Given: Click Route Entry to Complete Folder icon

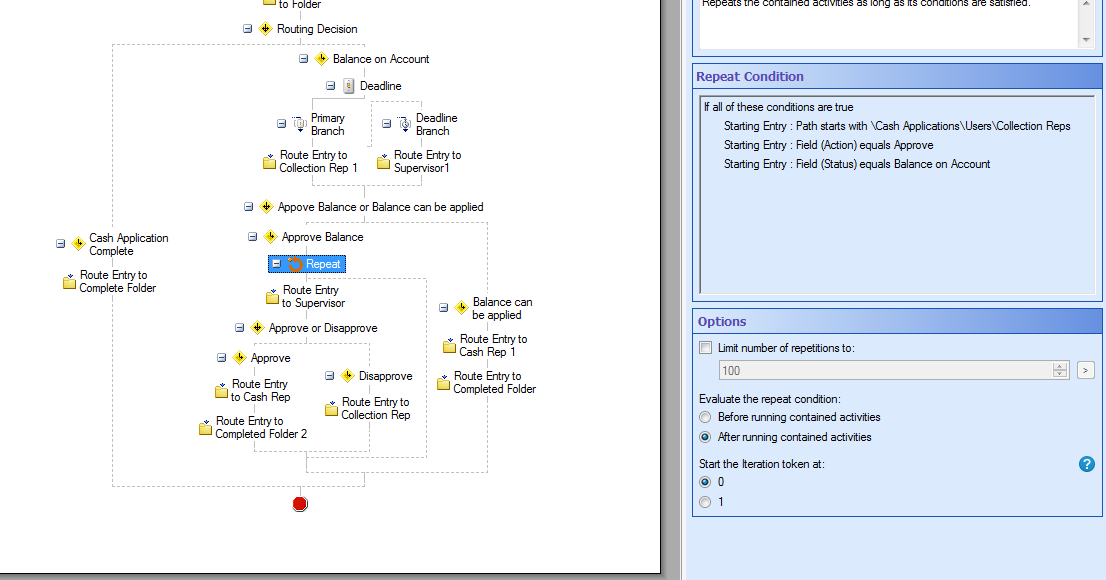Looking at the screenshot, I should pos(69,282).
